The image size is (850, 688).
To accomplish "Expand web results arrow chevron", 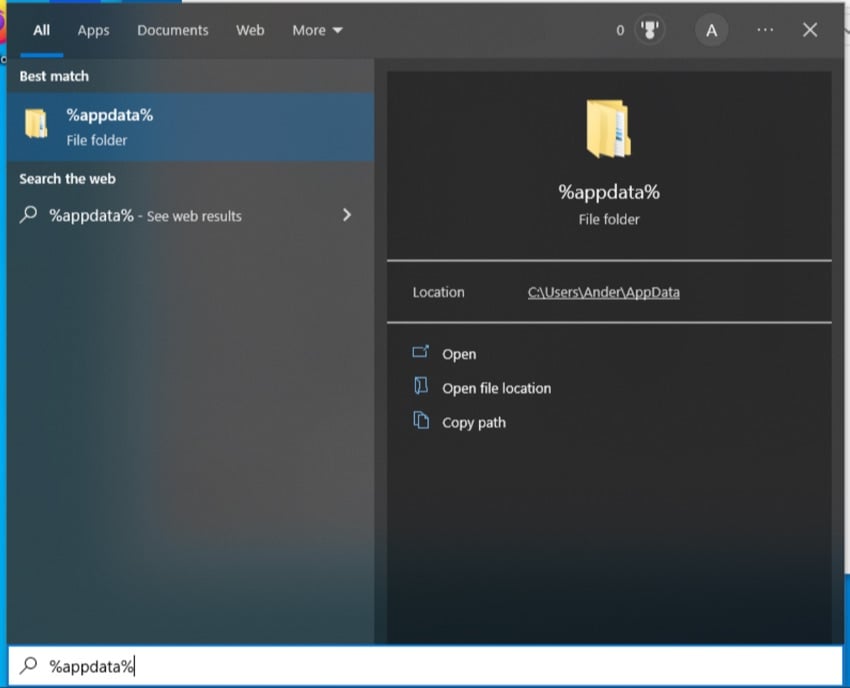I will click(x=347, y=215).
